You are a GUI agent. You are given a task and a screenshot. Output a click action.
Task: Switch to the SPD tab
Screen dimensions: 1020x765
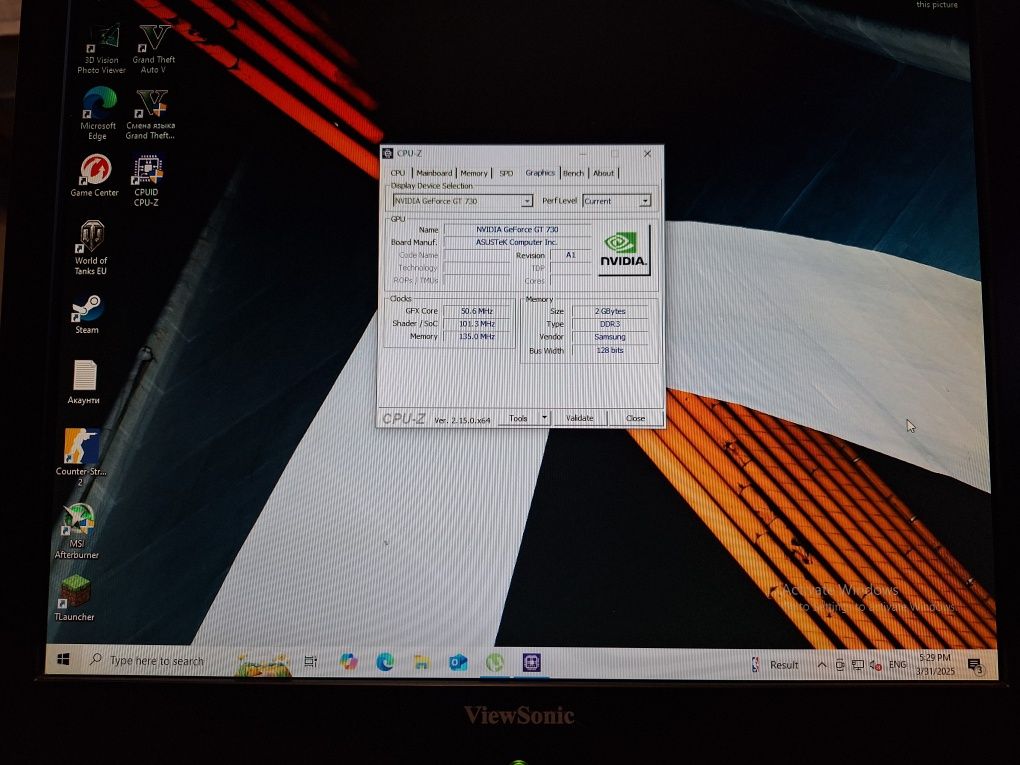pyautogui.click(x=506, y=173)
